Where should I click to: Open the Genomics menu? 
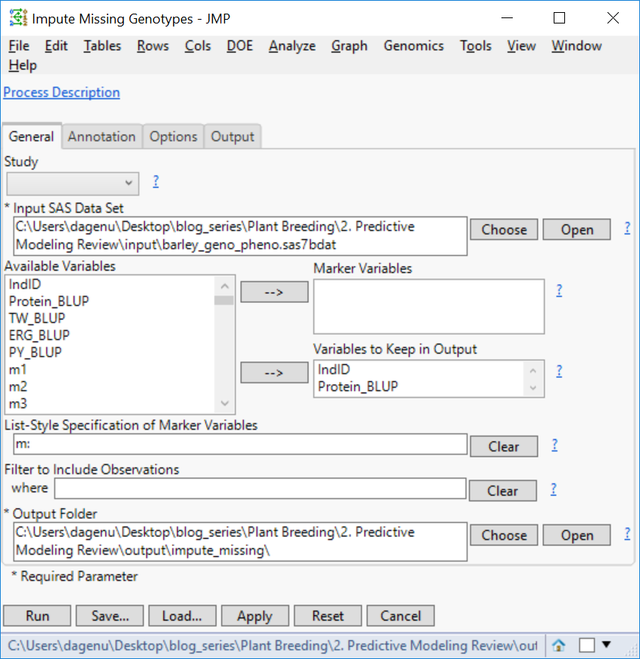pos(413,46)
